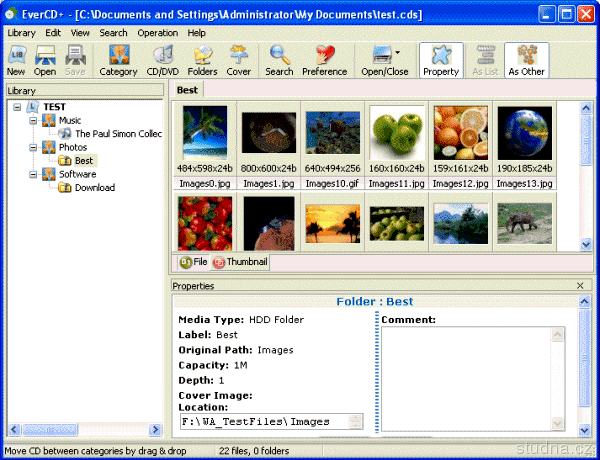Select the Download folder
The height and width of the screenshot is (460, 600).
click(95, 188)
